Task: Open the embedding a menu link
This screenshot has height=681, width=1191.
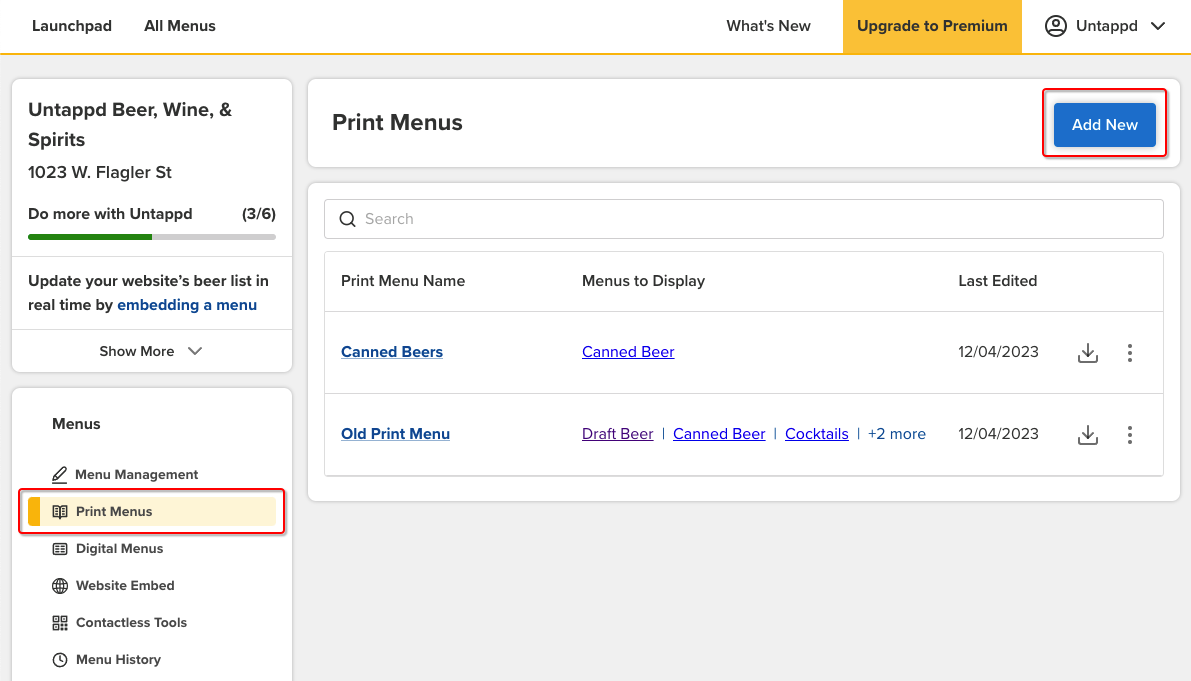Action: click(186, 305)
